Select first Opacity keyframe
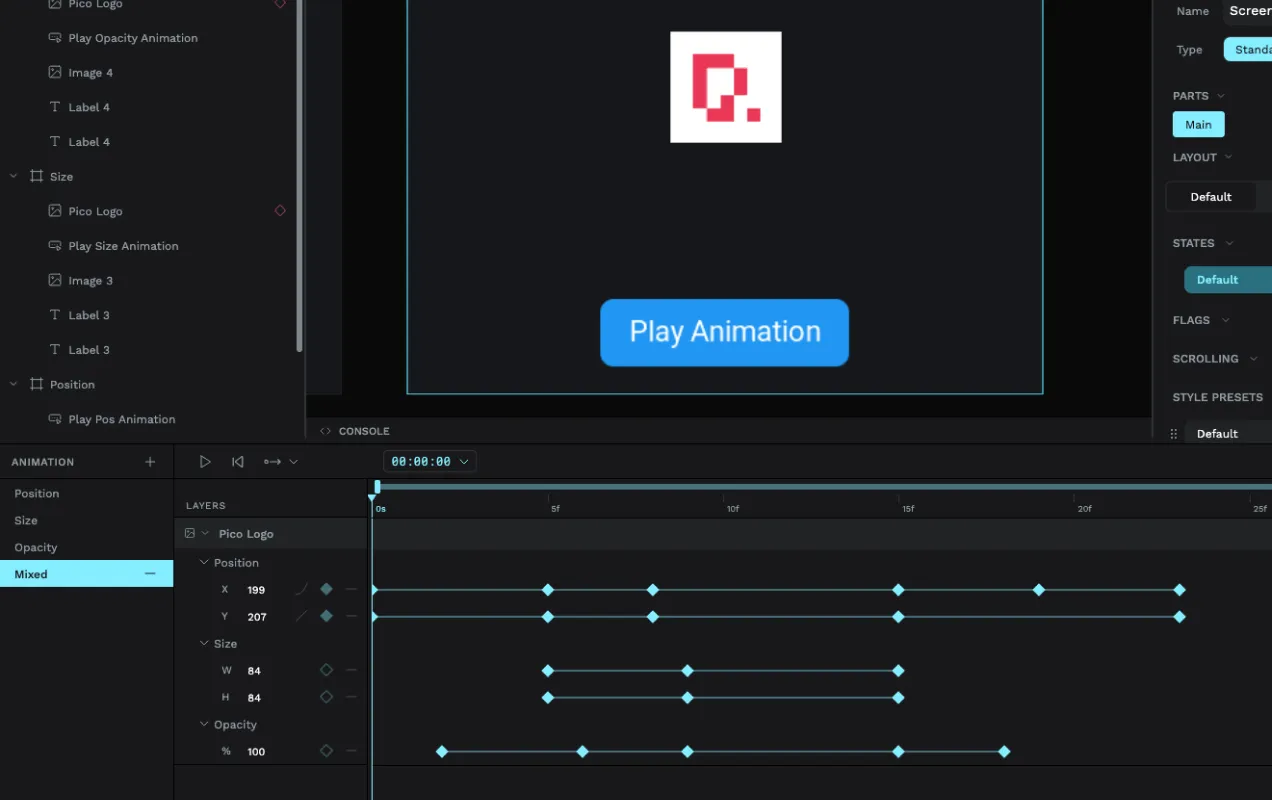Viewport: 1272px width, 800px height. (x=442, y=752)
